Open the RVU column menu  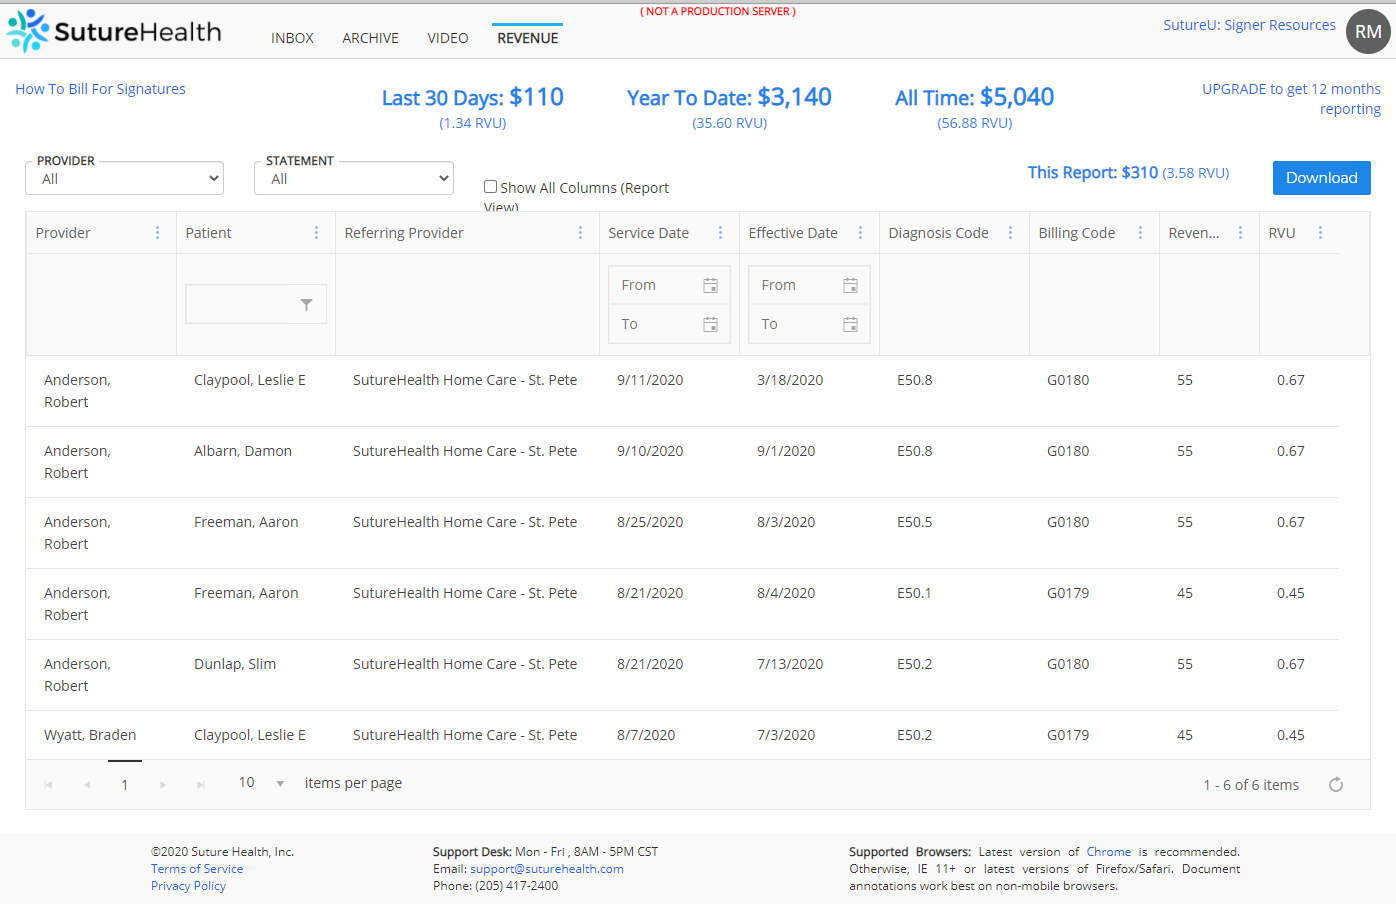(x=1320, y=233)
